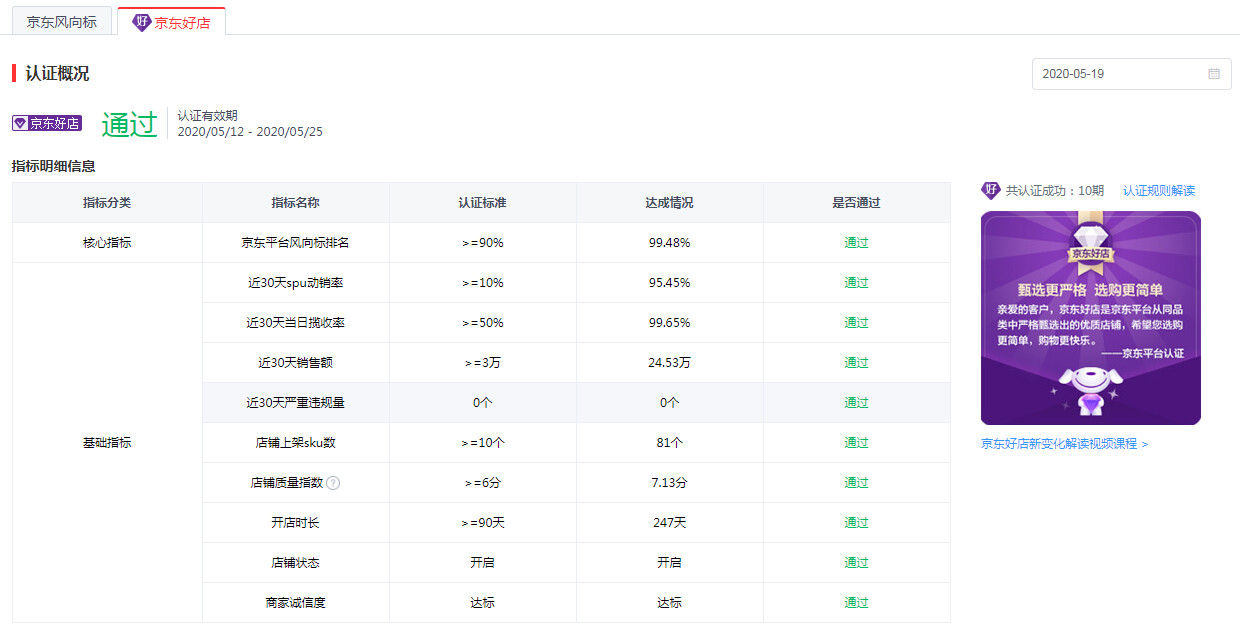Click the 81个 sku count value
The height and width of the screenshot is (632, 1240).
[x=670, y=443]
